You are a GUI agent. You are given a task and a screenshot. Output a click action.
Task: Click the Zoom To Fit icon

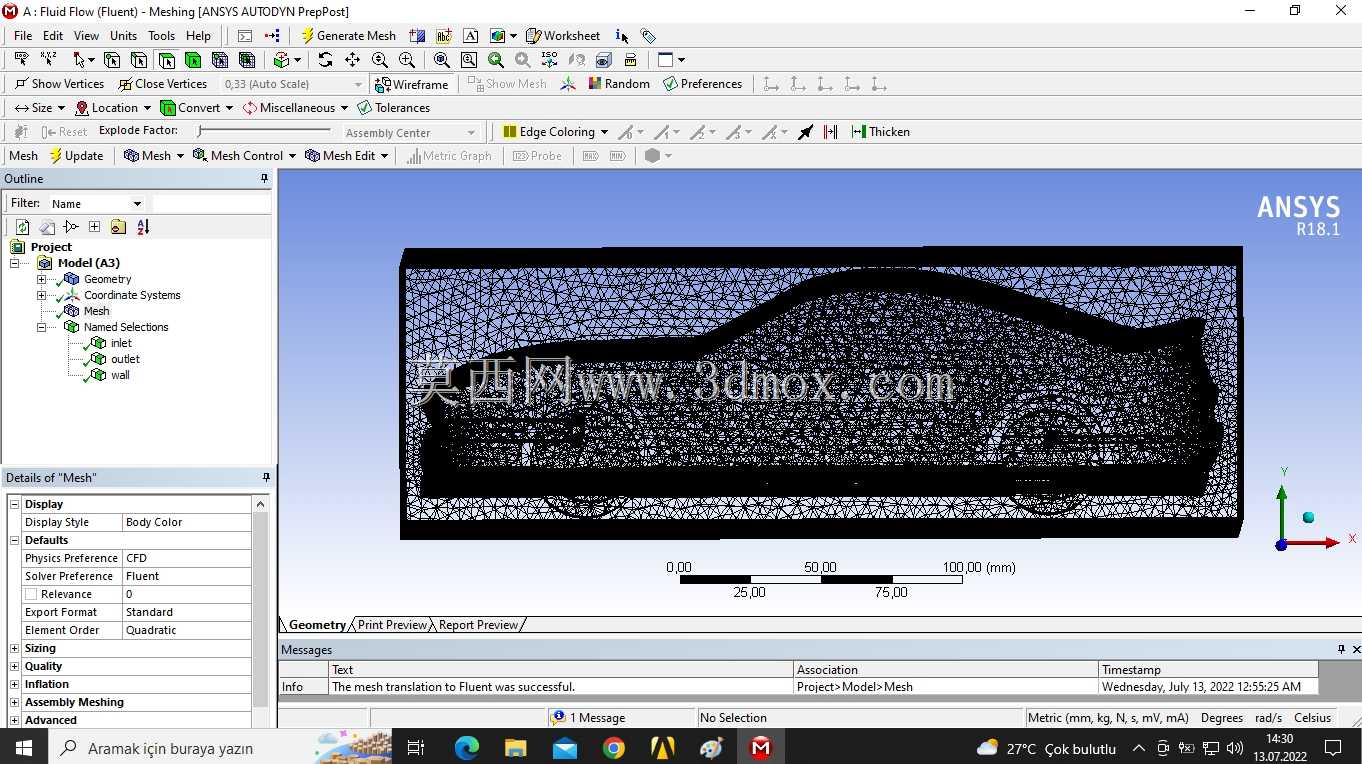pos(441,60)
